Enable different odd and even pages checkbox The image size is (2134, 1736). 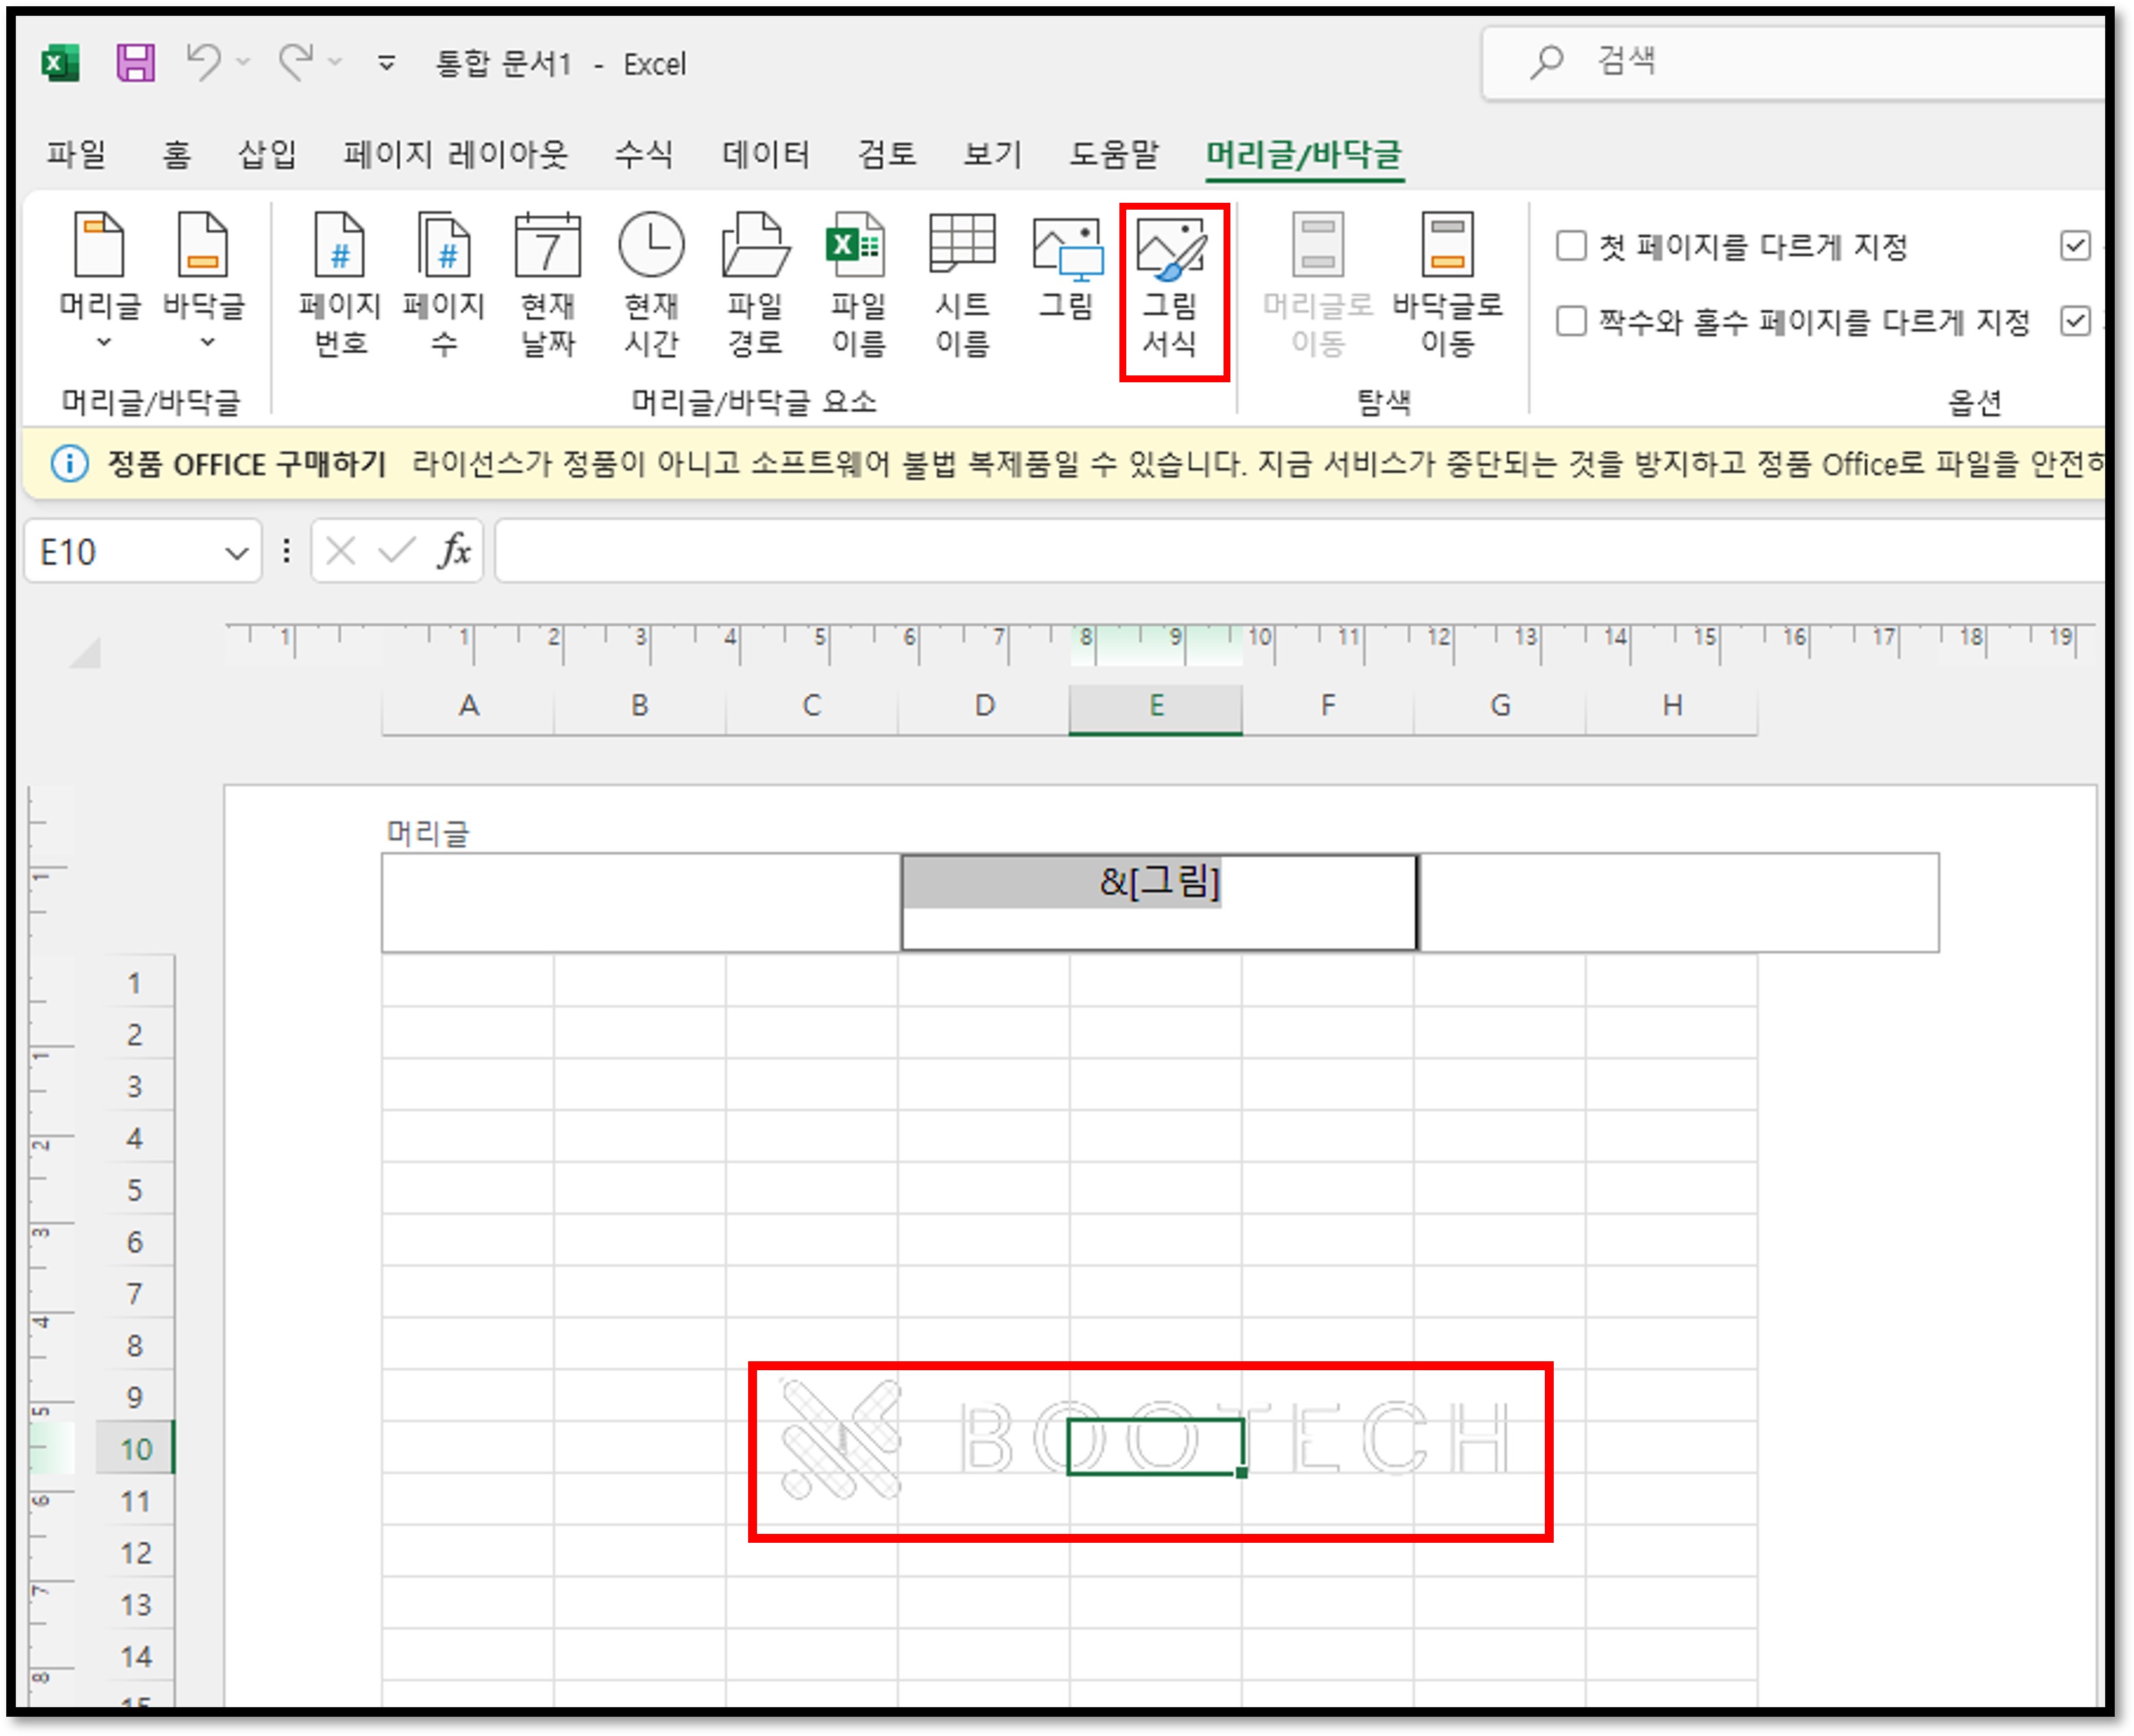point(1571,322)
